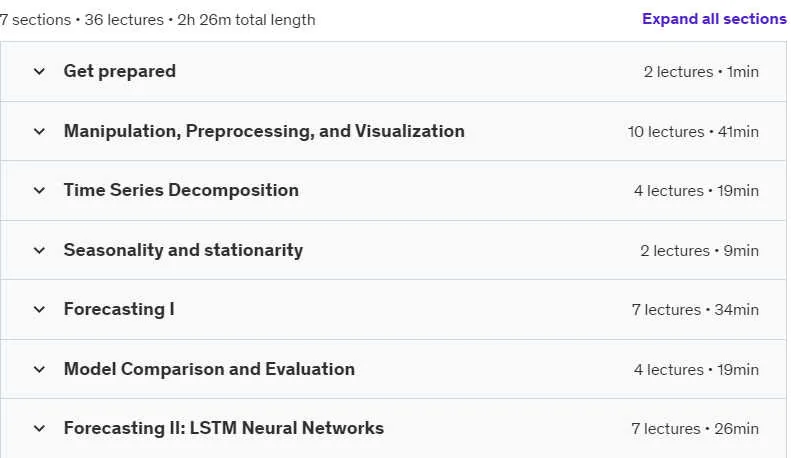Expand Model Comparison and Evaluation chevron
This screenshot has width=791, height=458.
[x=39, y=369]
